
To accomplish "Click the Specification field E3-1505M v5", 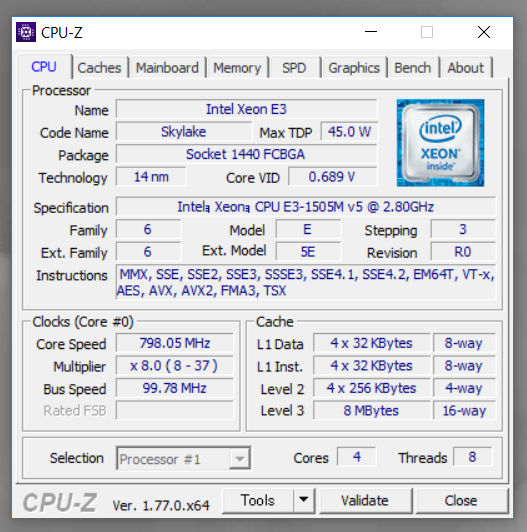I will click(306, 207).
